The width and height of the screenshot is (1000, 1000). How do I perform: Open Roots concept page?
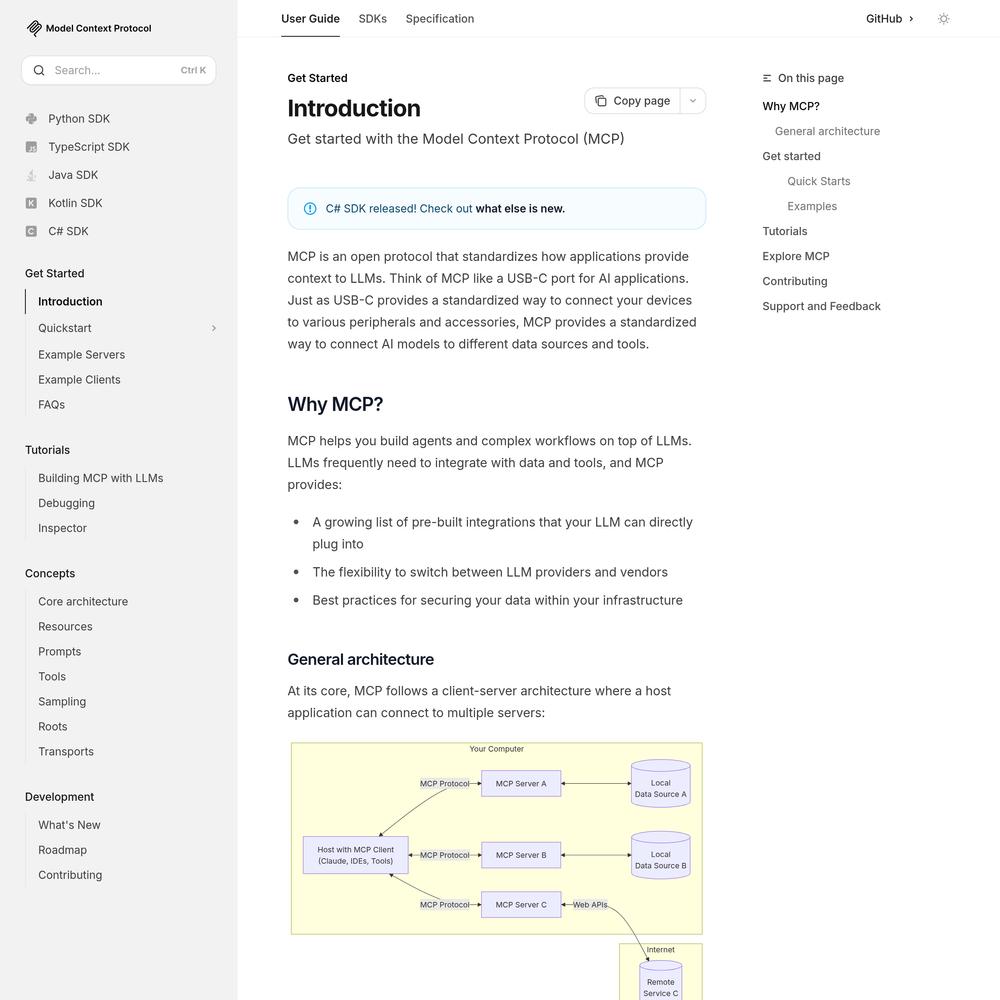click(x=52, y=726)
